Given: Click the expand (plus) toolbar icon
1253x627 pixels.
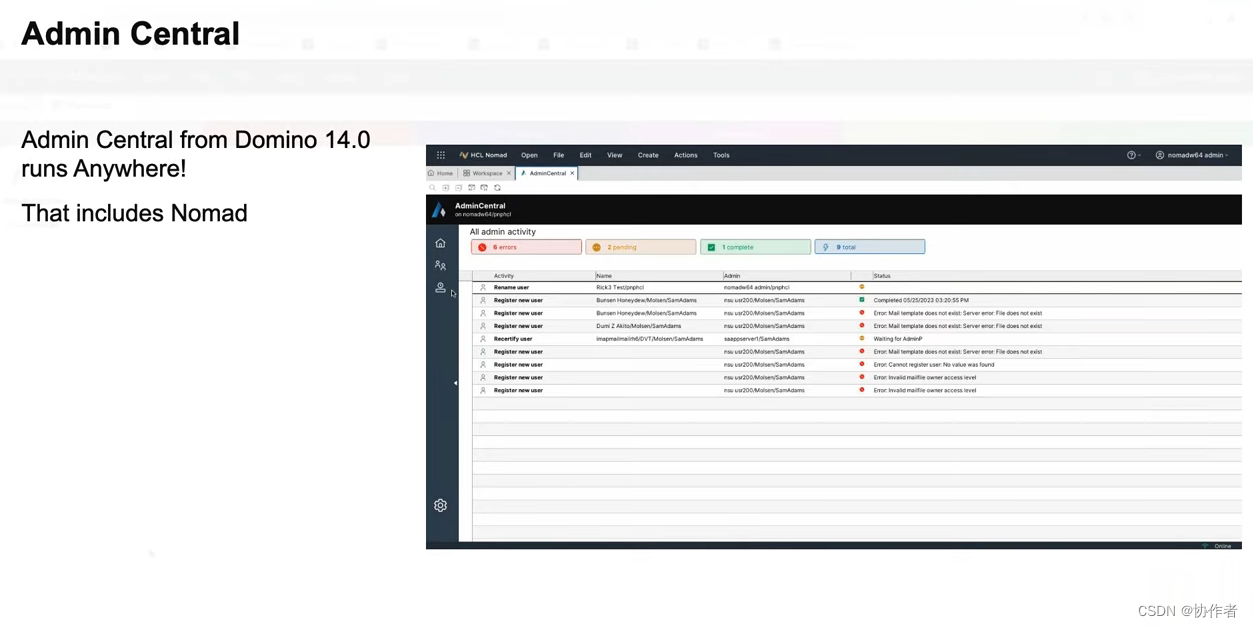Looking at the screenshot, I should coord(446,188).
